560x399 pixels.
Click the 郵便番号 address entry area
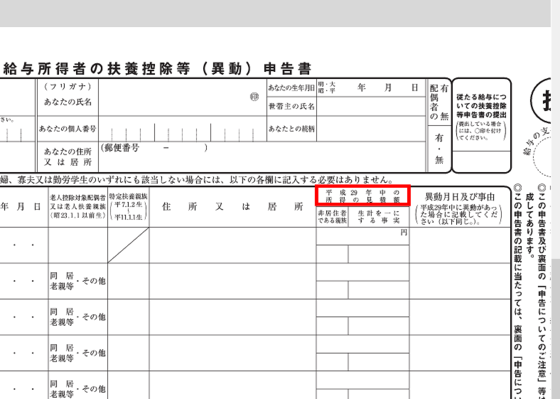click(262, 157)
